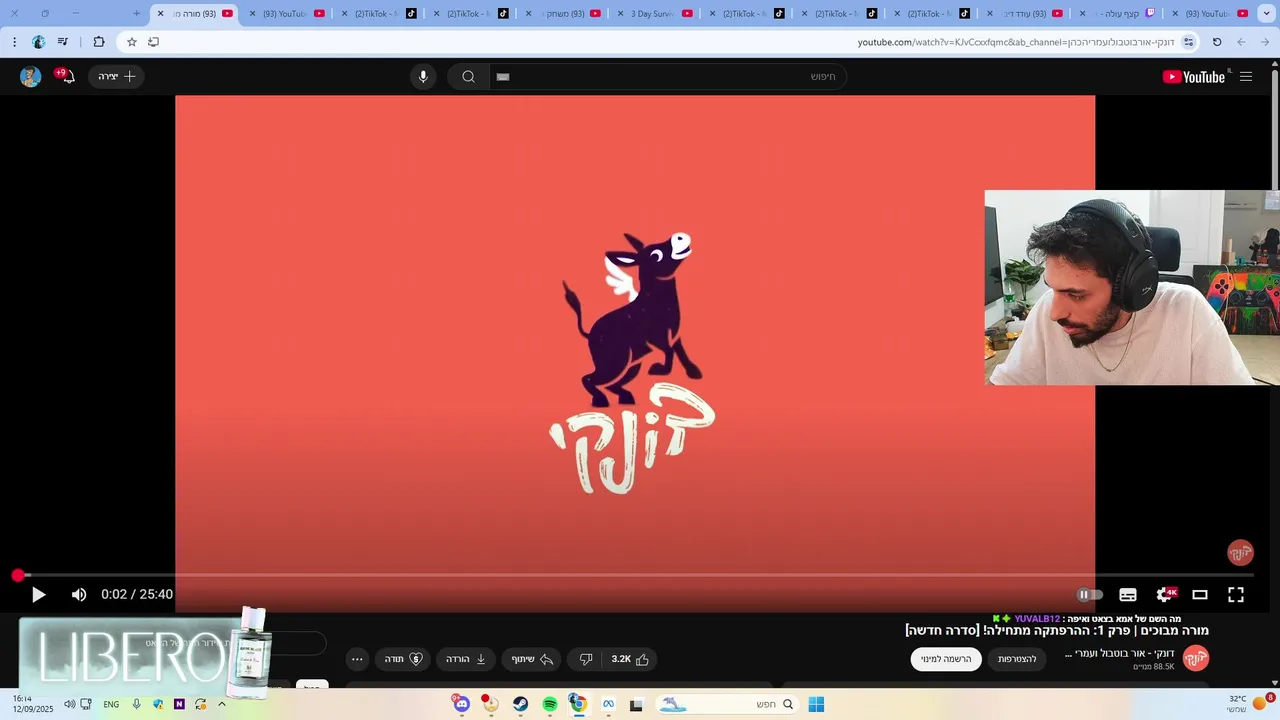
Task: Go forward with the browser forward arrow
Action: pos(1241,42)
